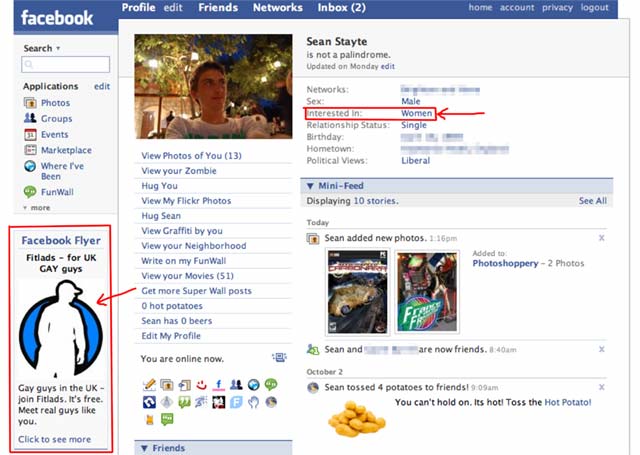Open the car game cover photo thumbnail
Image resolution: width=640 pixels, height=455 pixels.
pos(358,292)
